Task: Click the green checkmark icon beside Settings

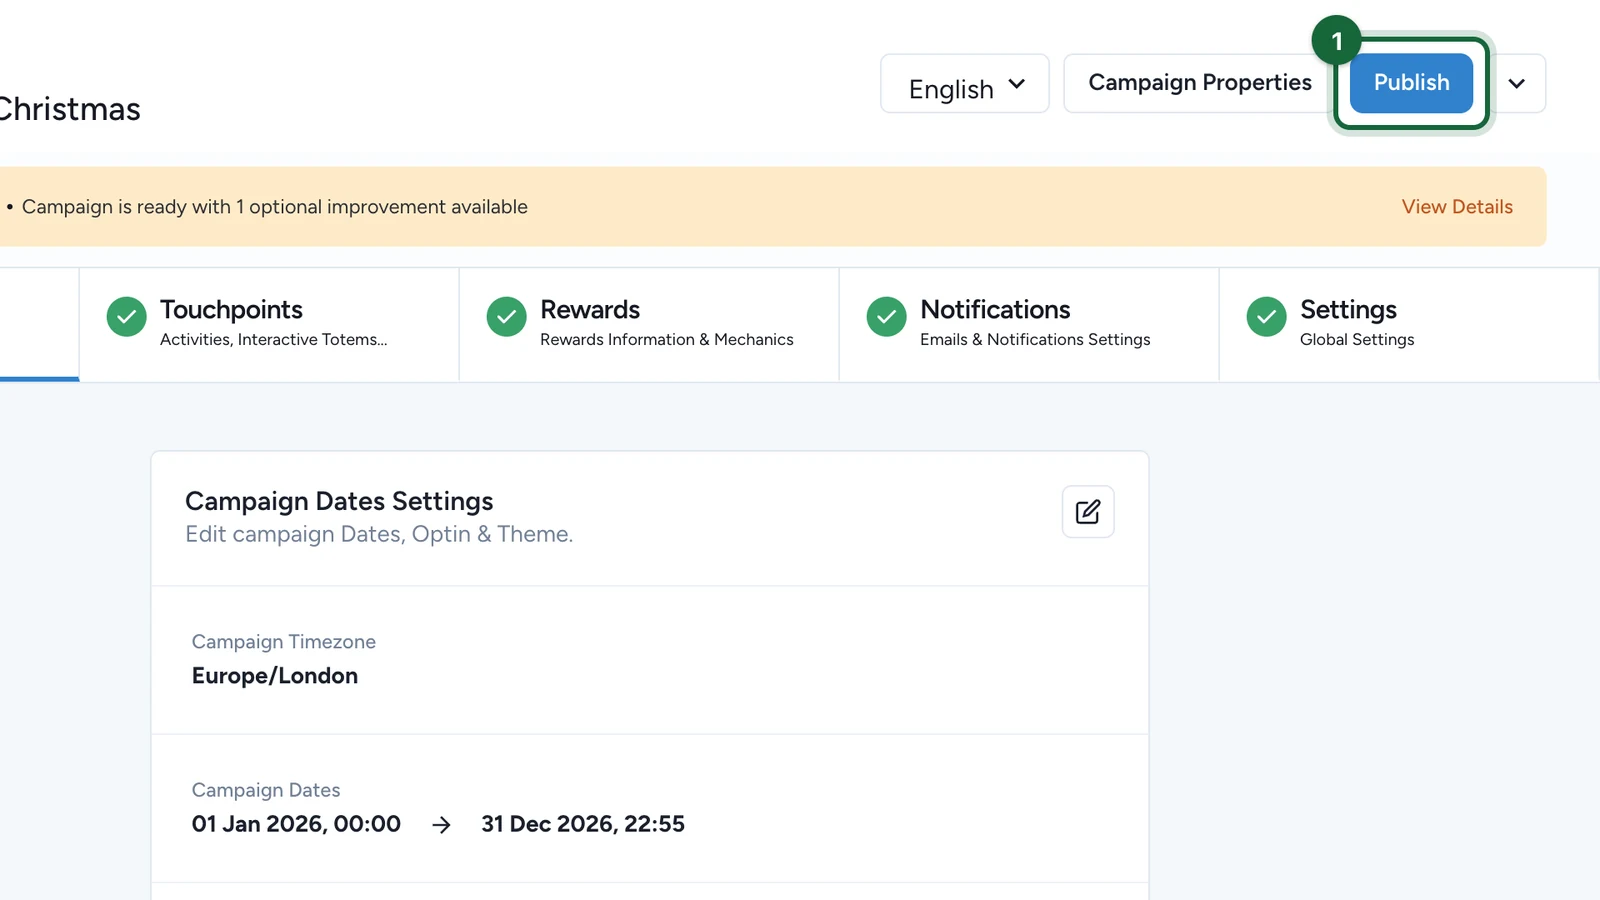Action: coord(1266,317)
